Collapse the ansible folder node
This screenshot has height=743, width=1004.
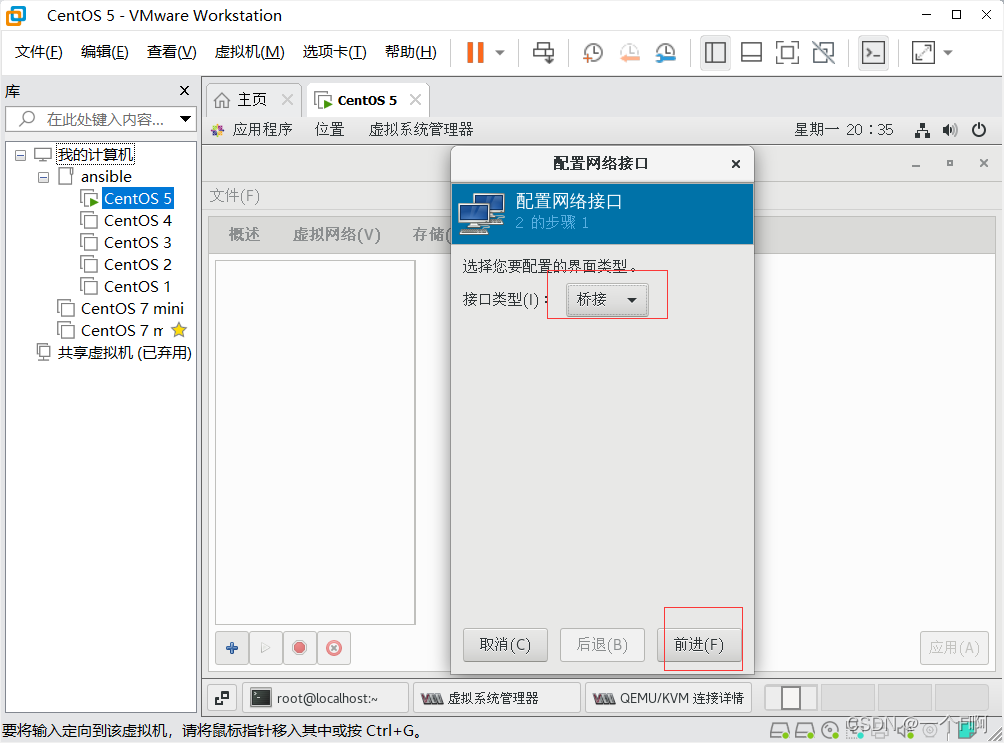pos(43,177)
